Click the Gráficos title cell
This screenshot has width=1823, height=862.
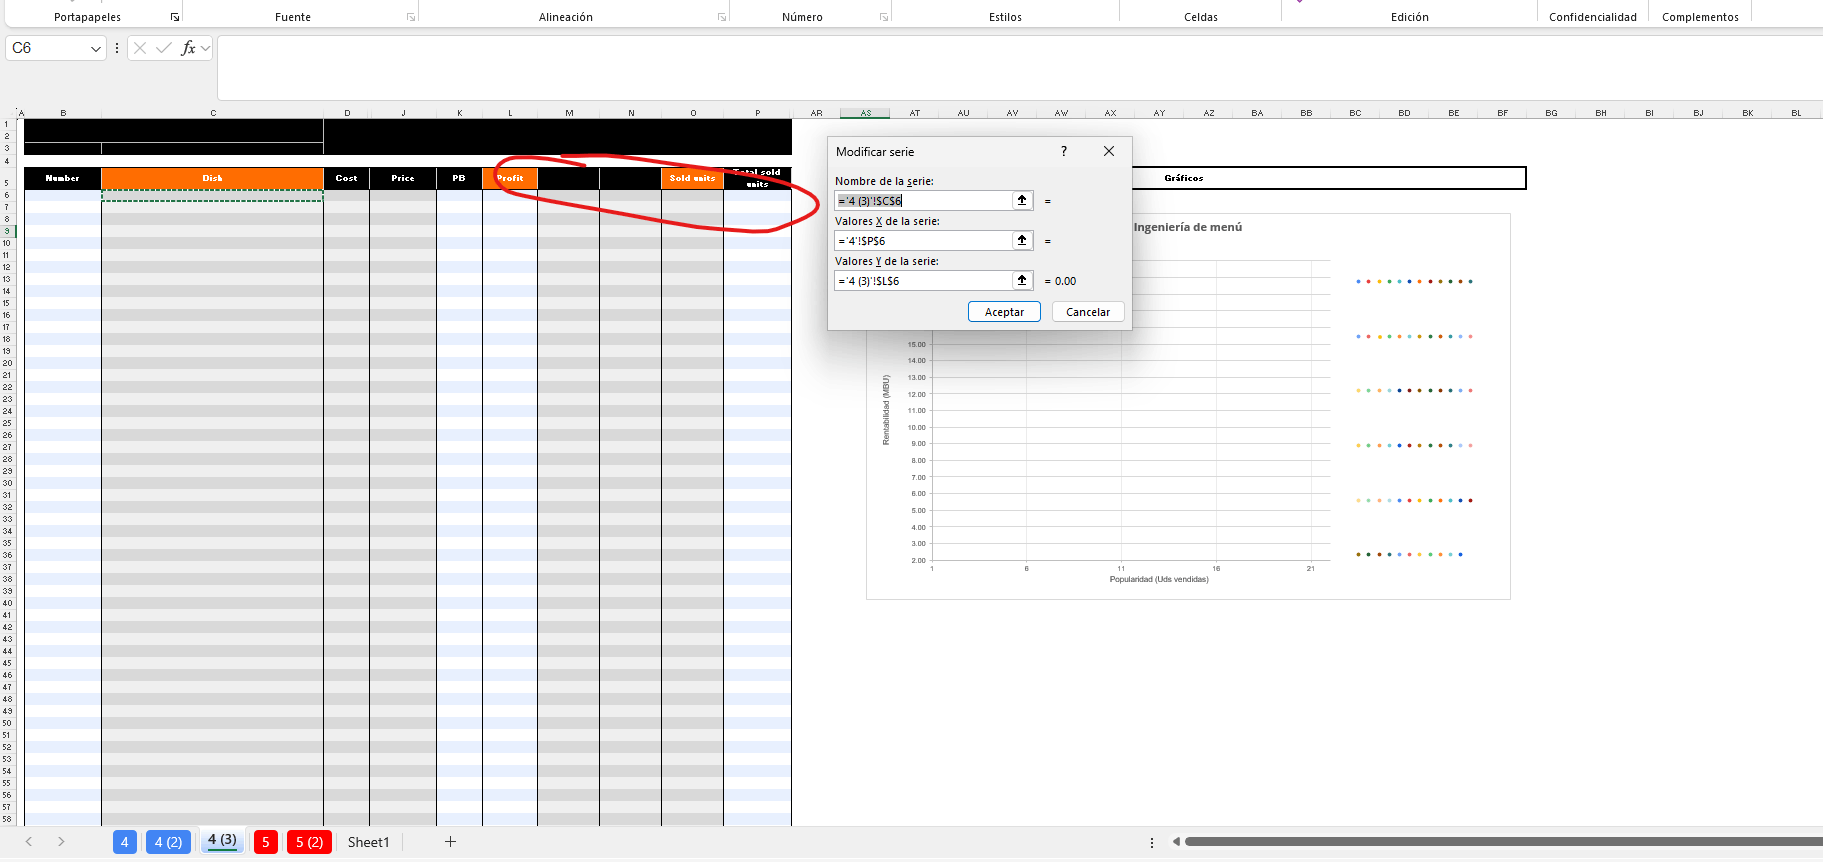[1184, 178]
